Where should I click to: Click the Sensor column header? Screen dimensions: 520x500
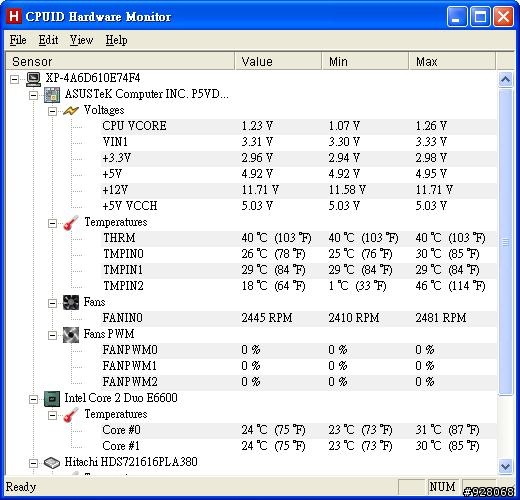(120, 61)
